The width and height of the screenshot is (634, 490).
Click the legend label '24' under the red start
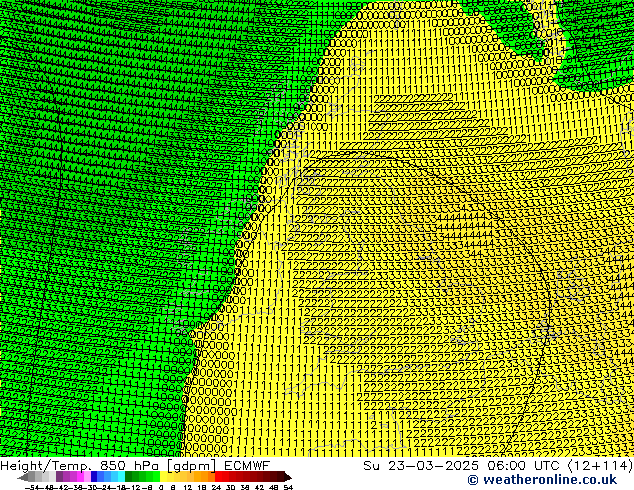[216, 487]
